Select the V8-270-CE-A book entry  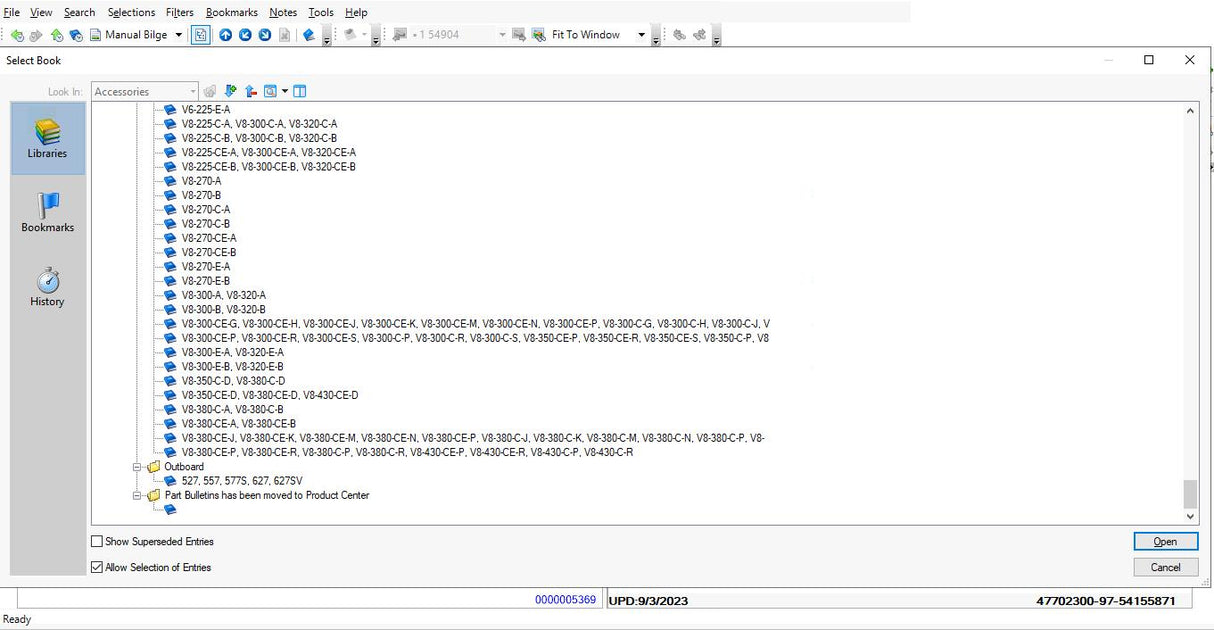coord(209,238)
